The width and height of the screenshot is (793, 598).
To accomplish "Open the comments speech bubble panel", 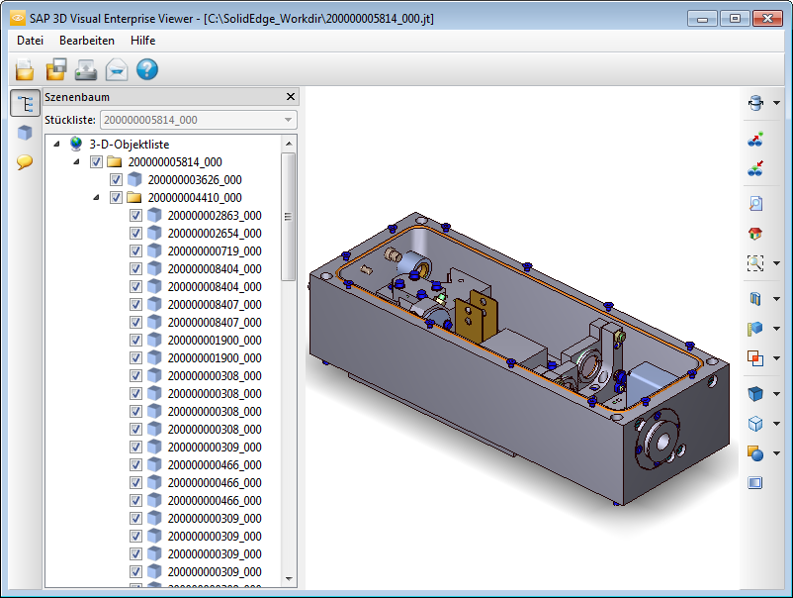I will pos(24,162).
